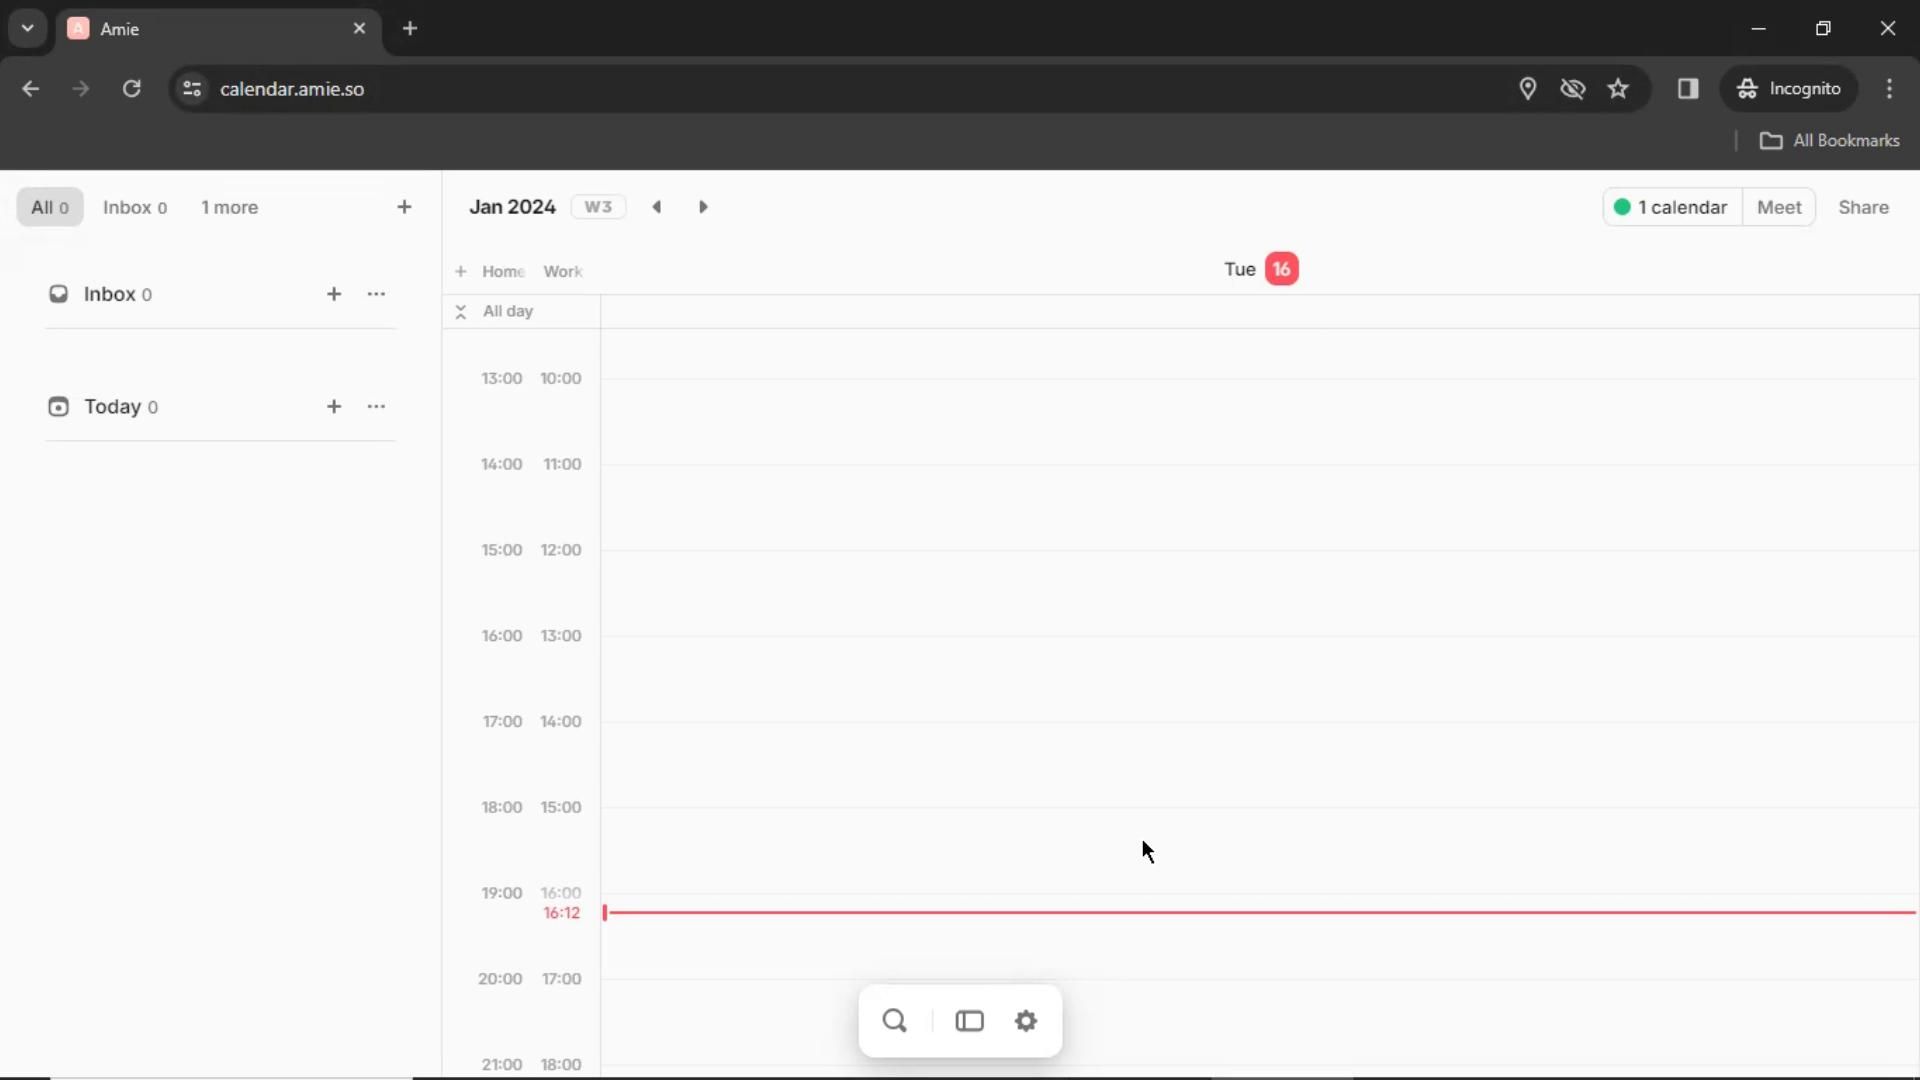The image size is (1920, 1080).
Task: Toggle sidebar panel from bottom toolbar
Action: point(969,1021)
